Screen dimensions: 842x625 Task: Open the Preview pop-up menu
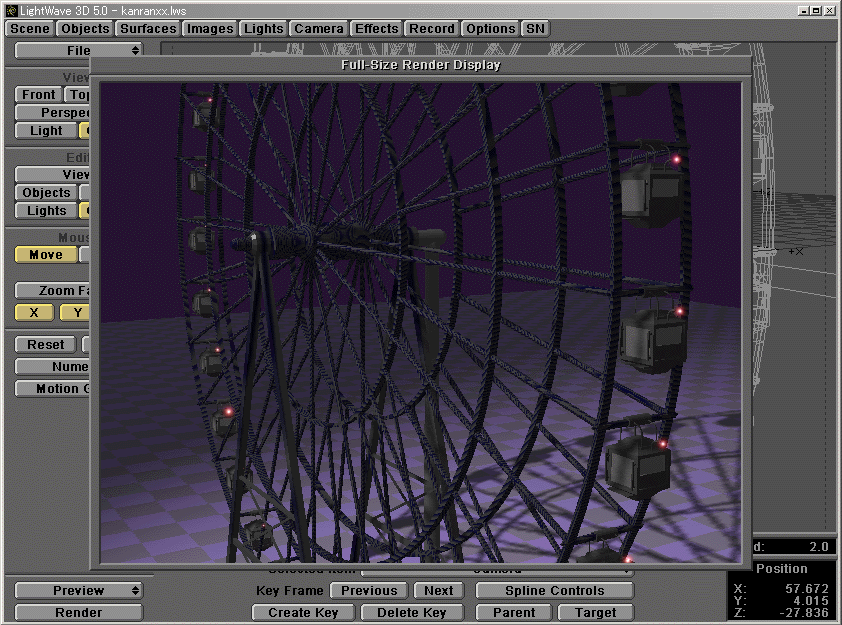point(78,590)
